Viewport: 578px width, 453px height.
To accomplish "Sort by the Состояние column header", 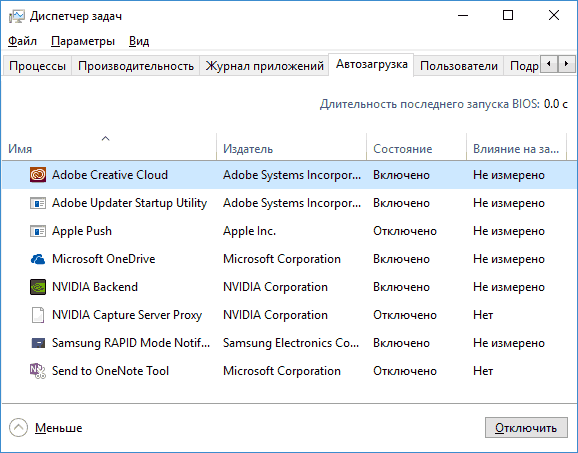I will point(416,147).
